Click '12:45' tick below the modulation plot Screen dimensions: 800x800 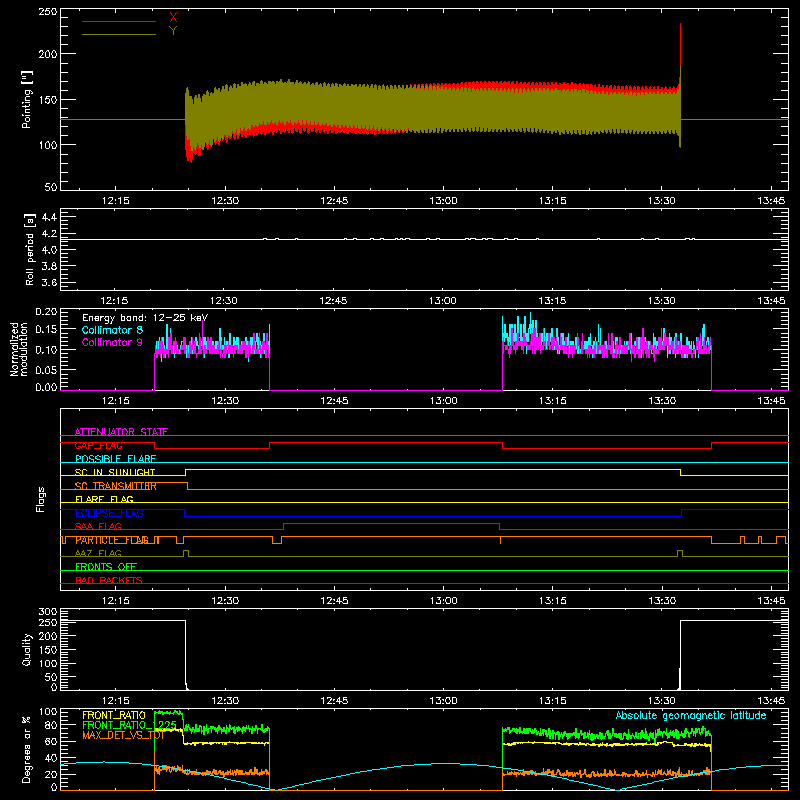334,401
